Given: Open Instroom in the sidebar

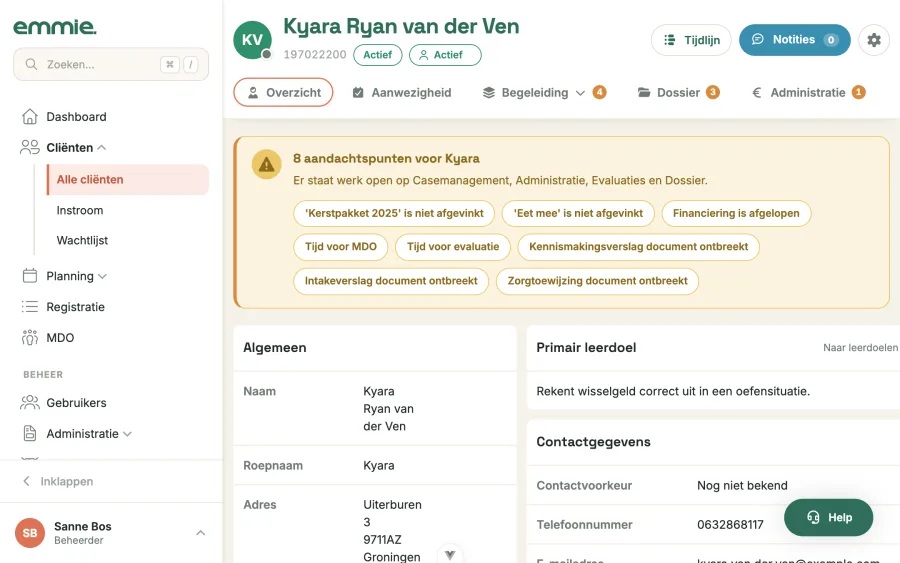Looking at the screenshot, I should pyautogui.click(x=80, y=211).
